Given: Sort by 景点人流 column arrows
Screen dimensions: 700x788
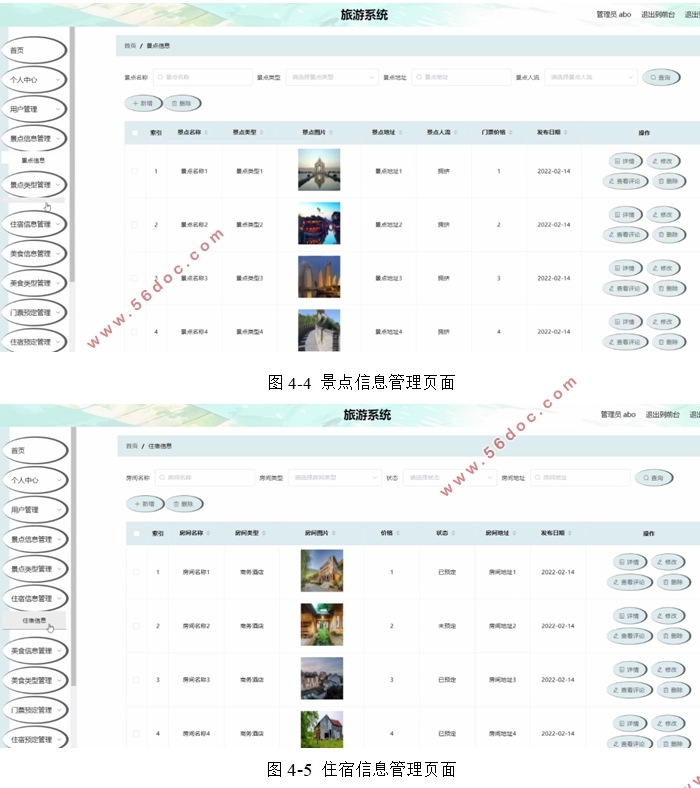Looking at the screenshot, I should pos(455,132).
